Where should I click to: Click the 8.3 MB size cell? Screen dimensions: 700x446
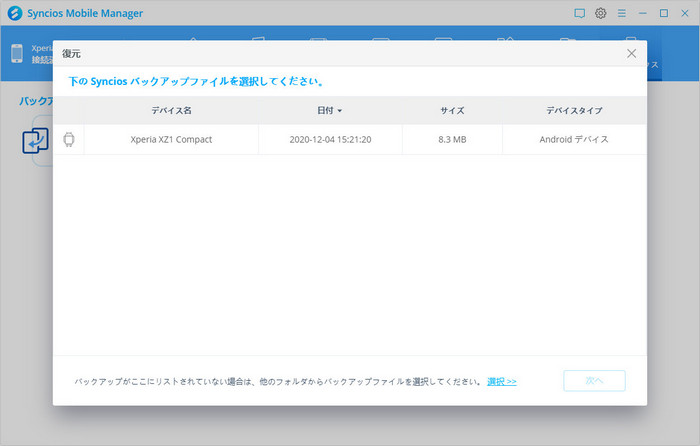point(452,139)
